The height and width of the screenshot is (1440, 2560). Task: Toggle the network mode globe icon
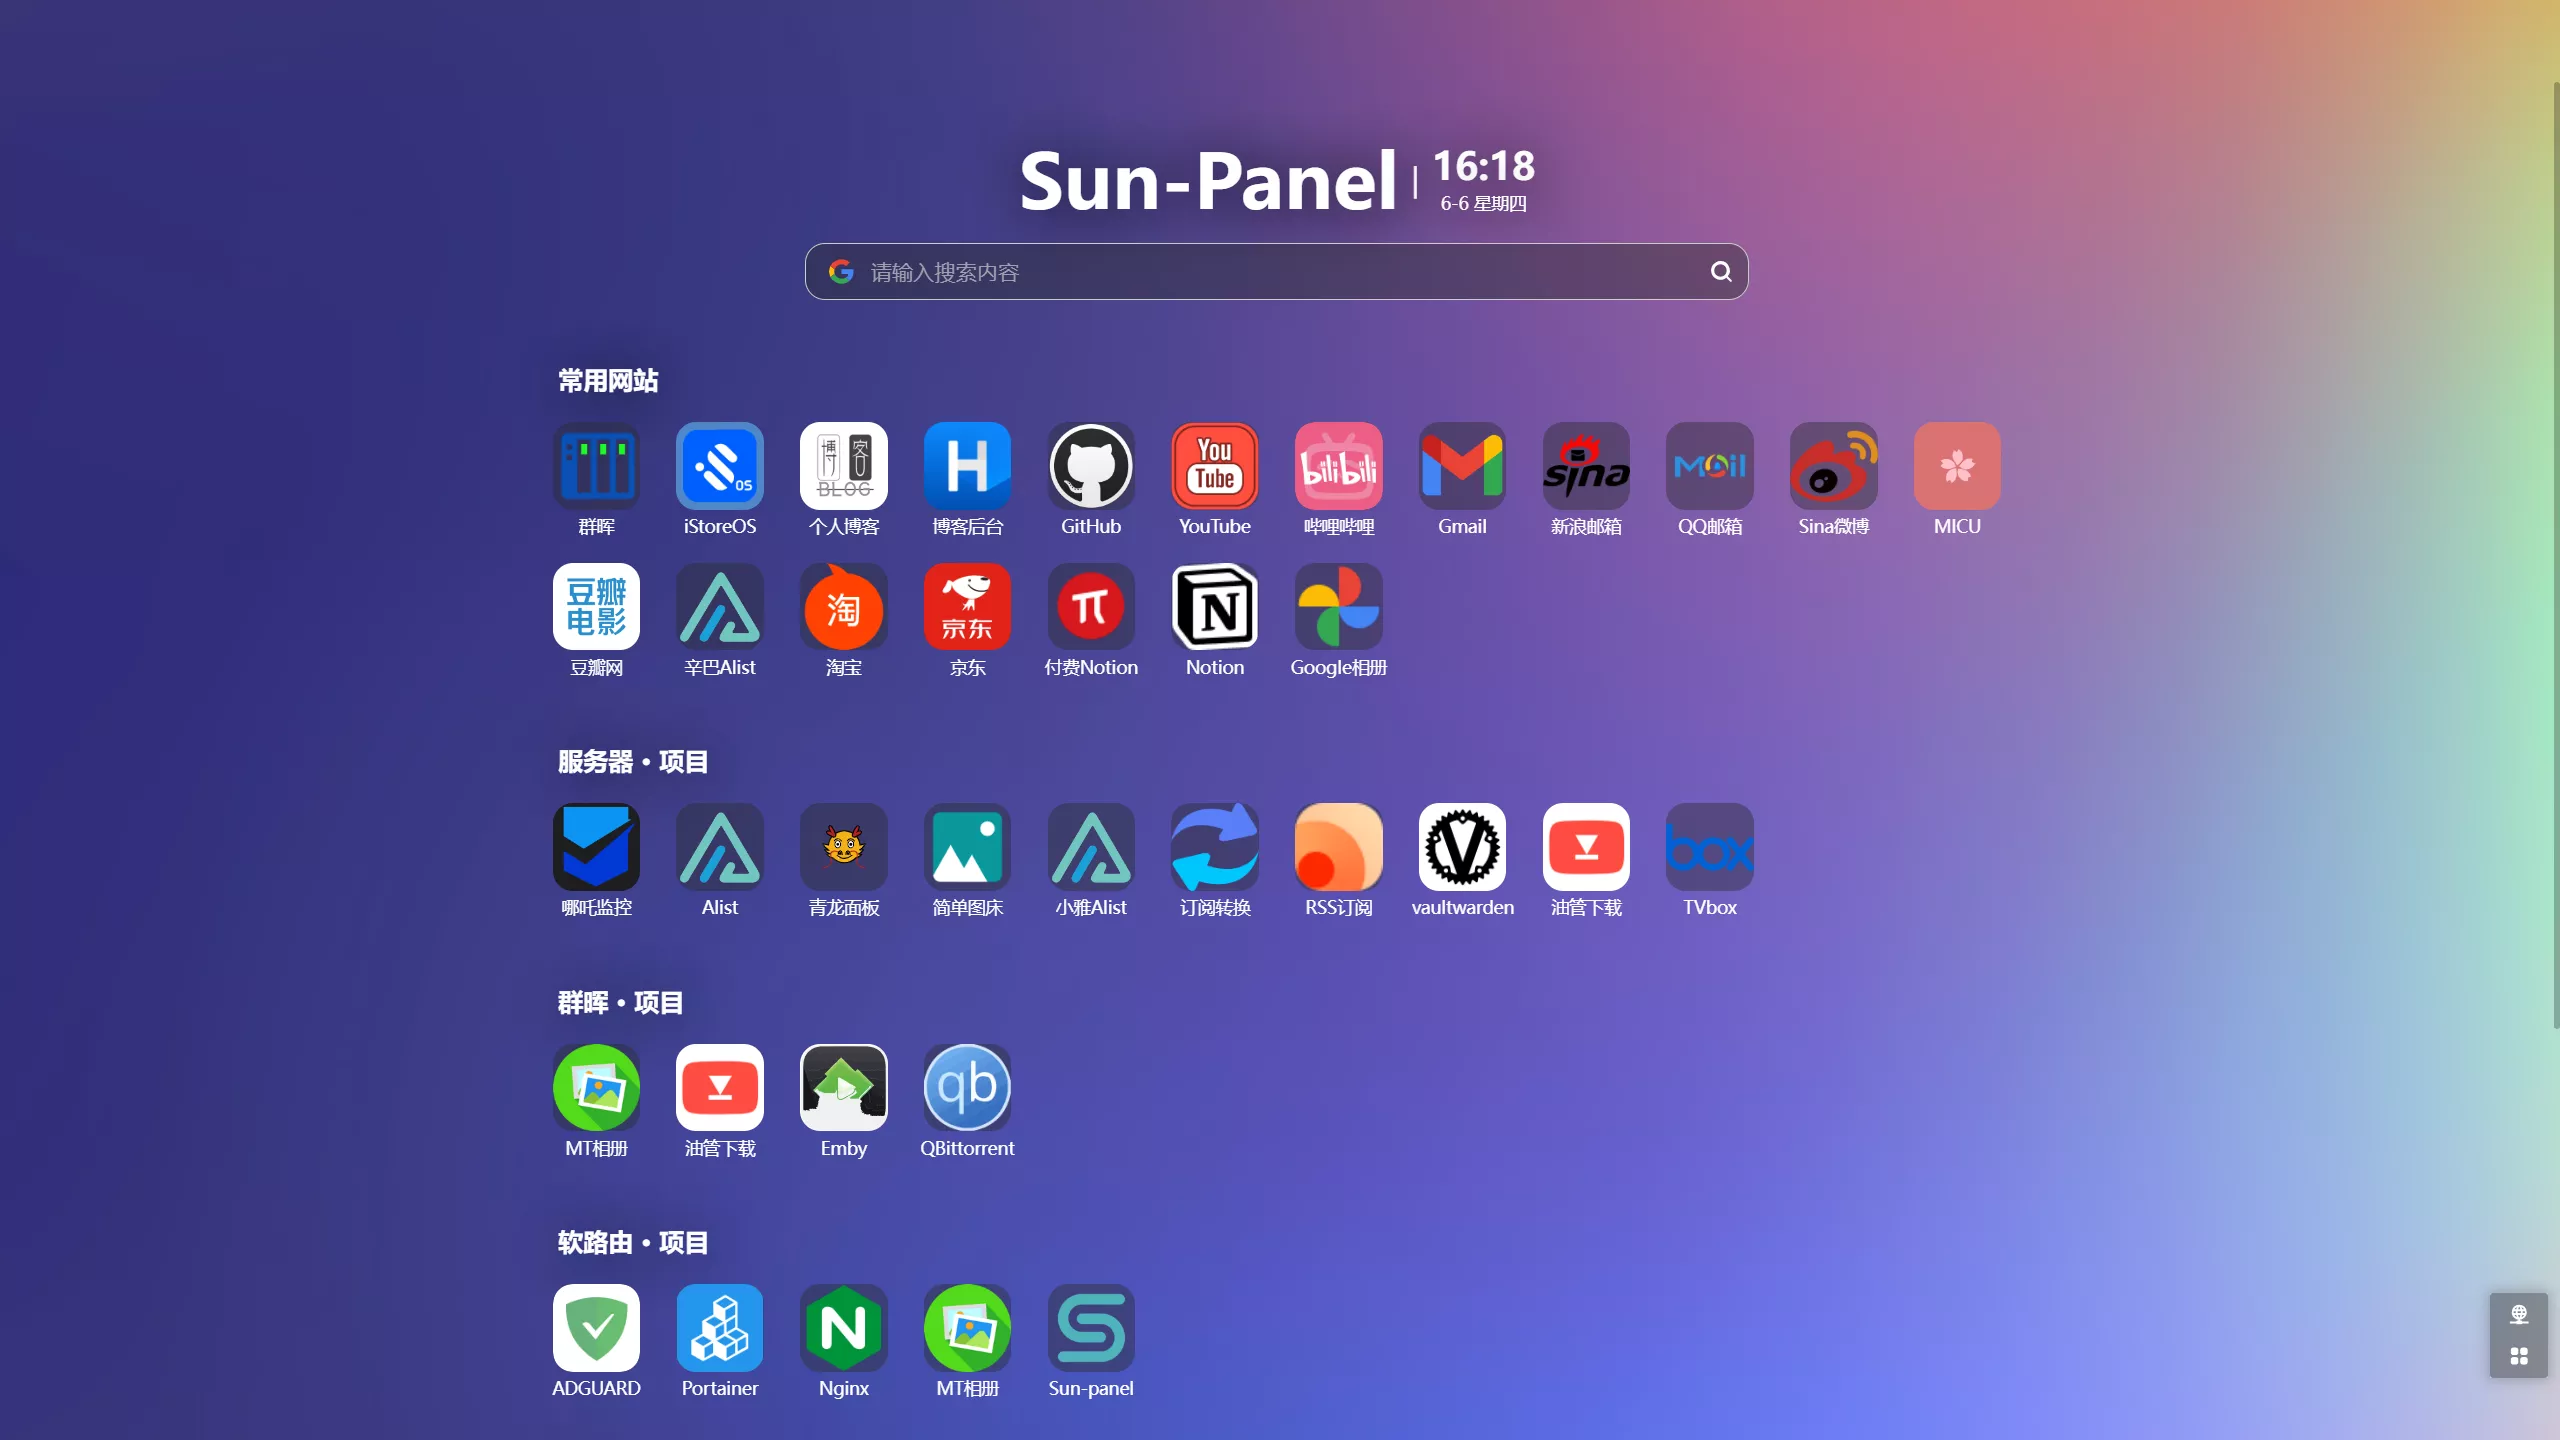pos(2518,1314)
